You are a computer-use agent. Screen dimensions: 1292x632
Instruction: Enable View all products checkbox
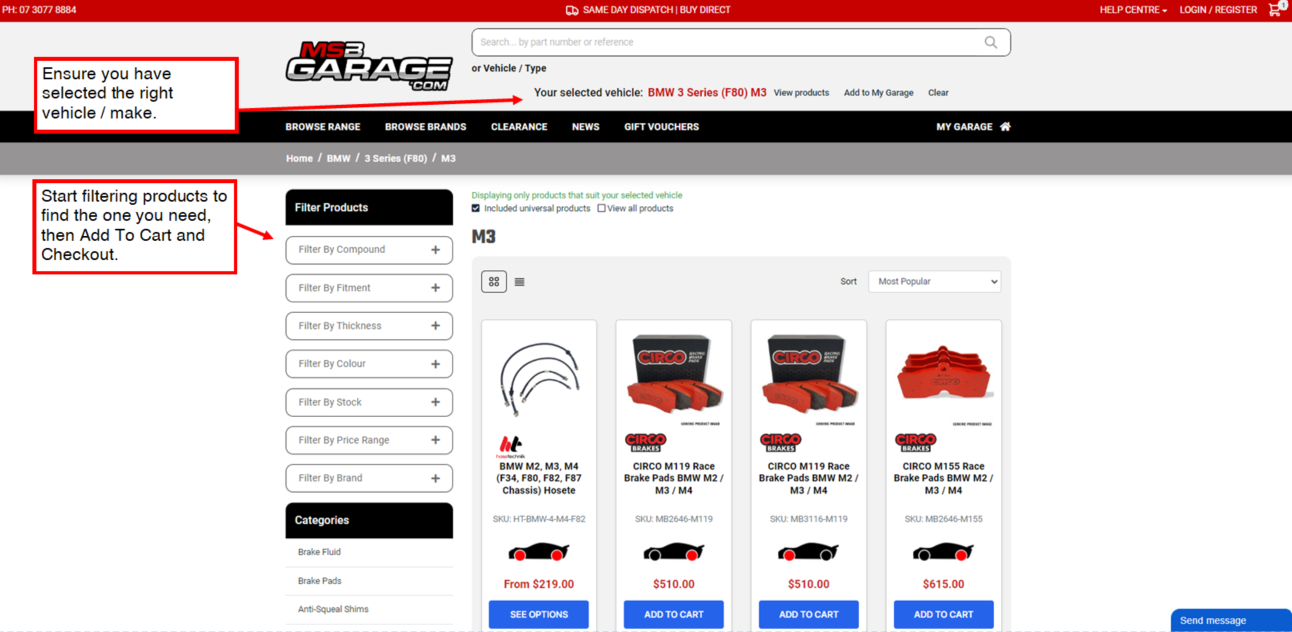click(x=601, y=208)
